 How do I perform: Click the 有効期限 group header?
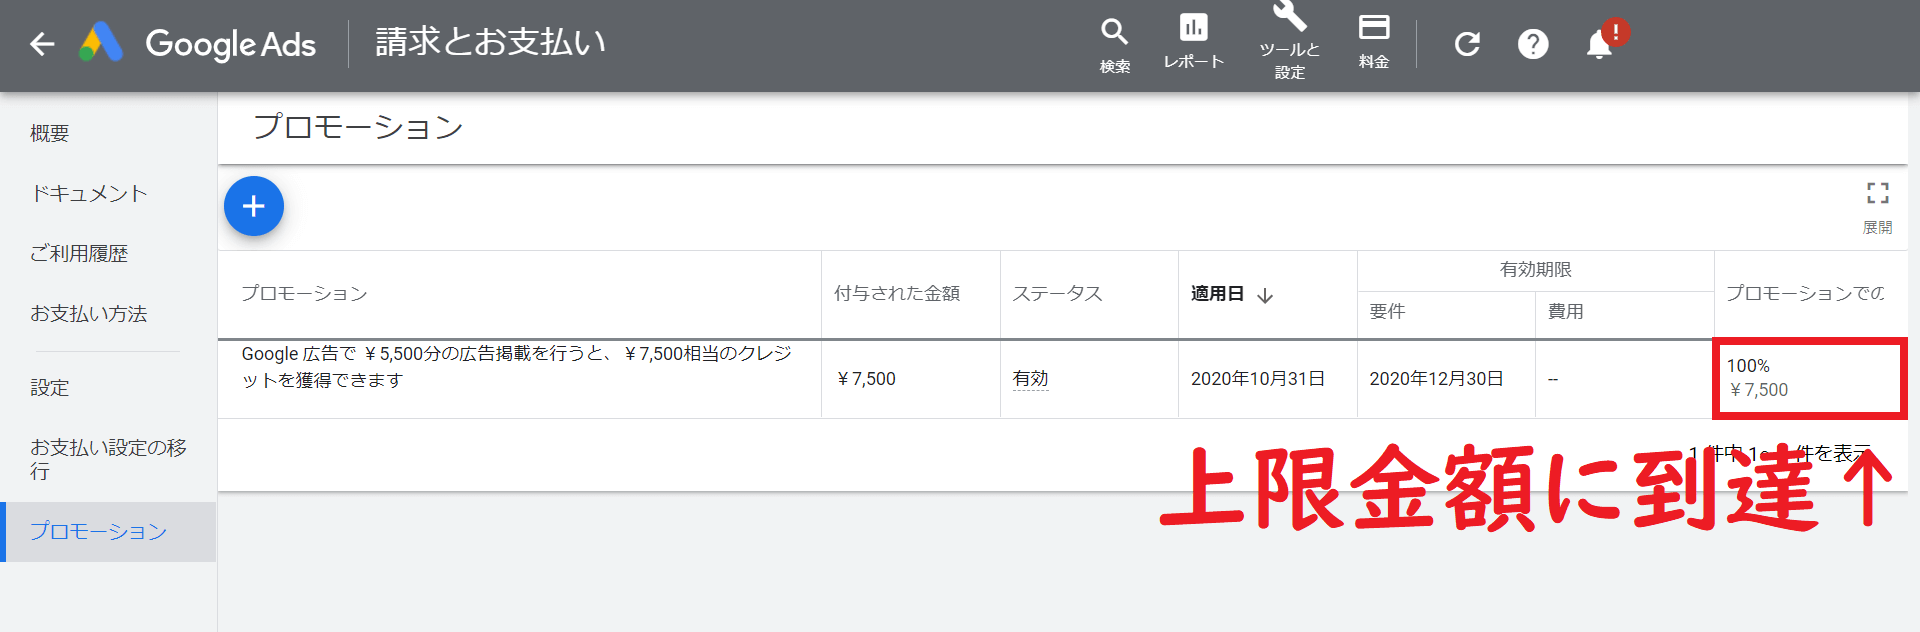1535,270
